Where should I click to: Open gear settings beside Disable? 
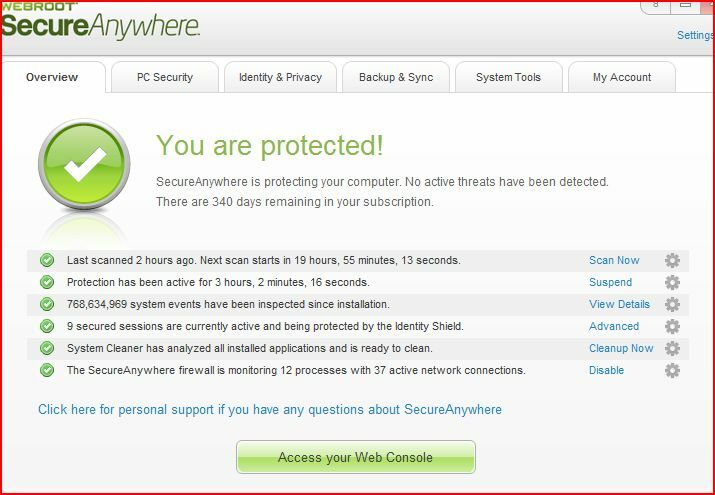point(672,370)
